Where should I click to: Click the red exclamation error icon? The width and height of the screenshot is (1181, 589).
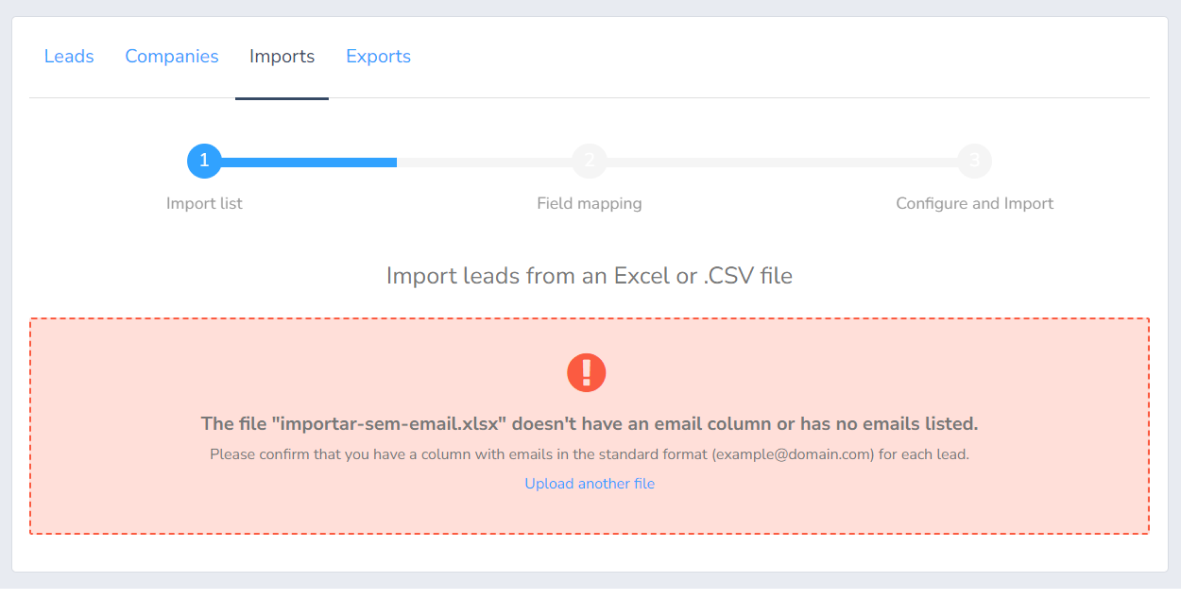click(x=588, y=372)
